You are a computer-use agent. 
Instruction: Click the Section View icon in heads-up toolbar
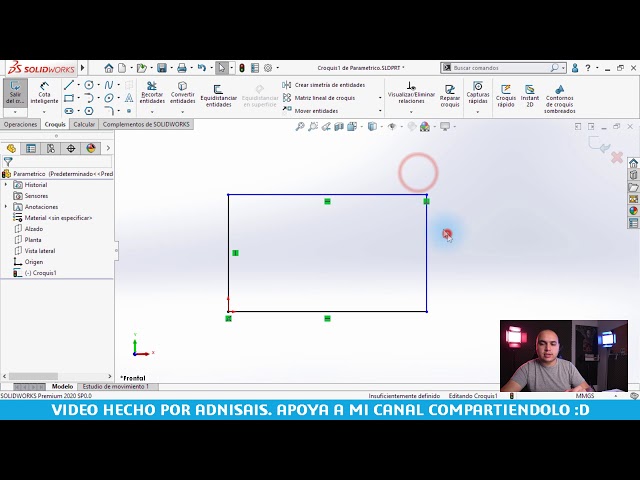pyautogui.click(x=339, y=127)
